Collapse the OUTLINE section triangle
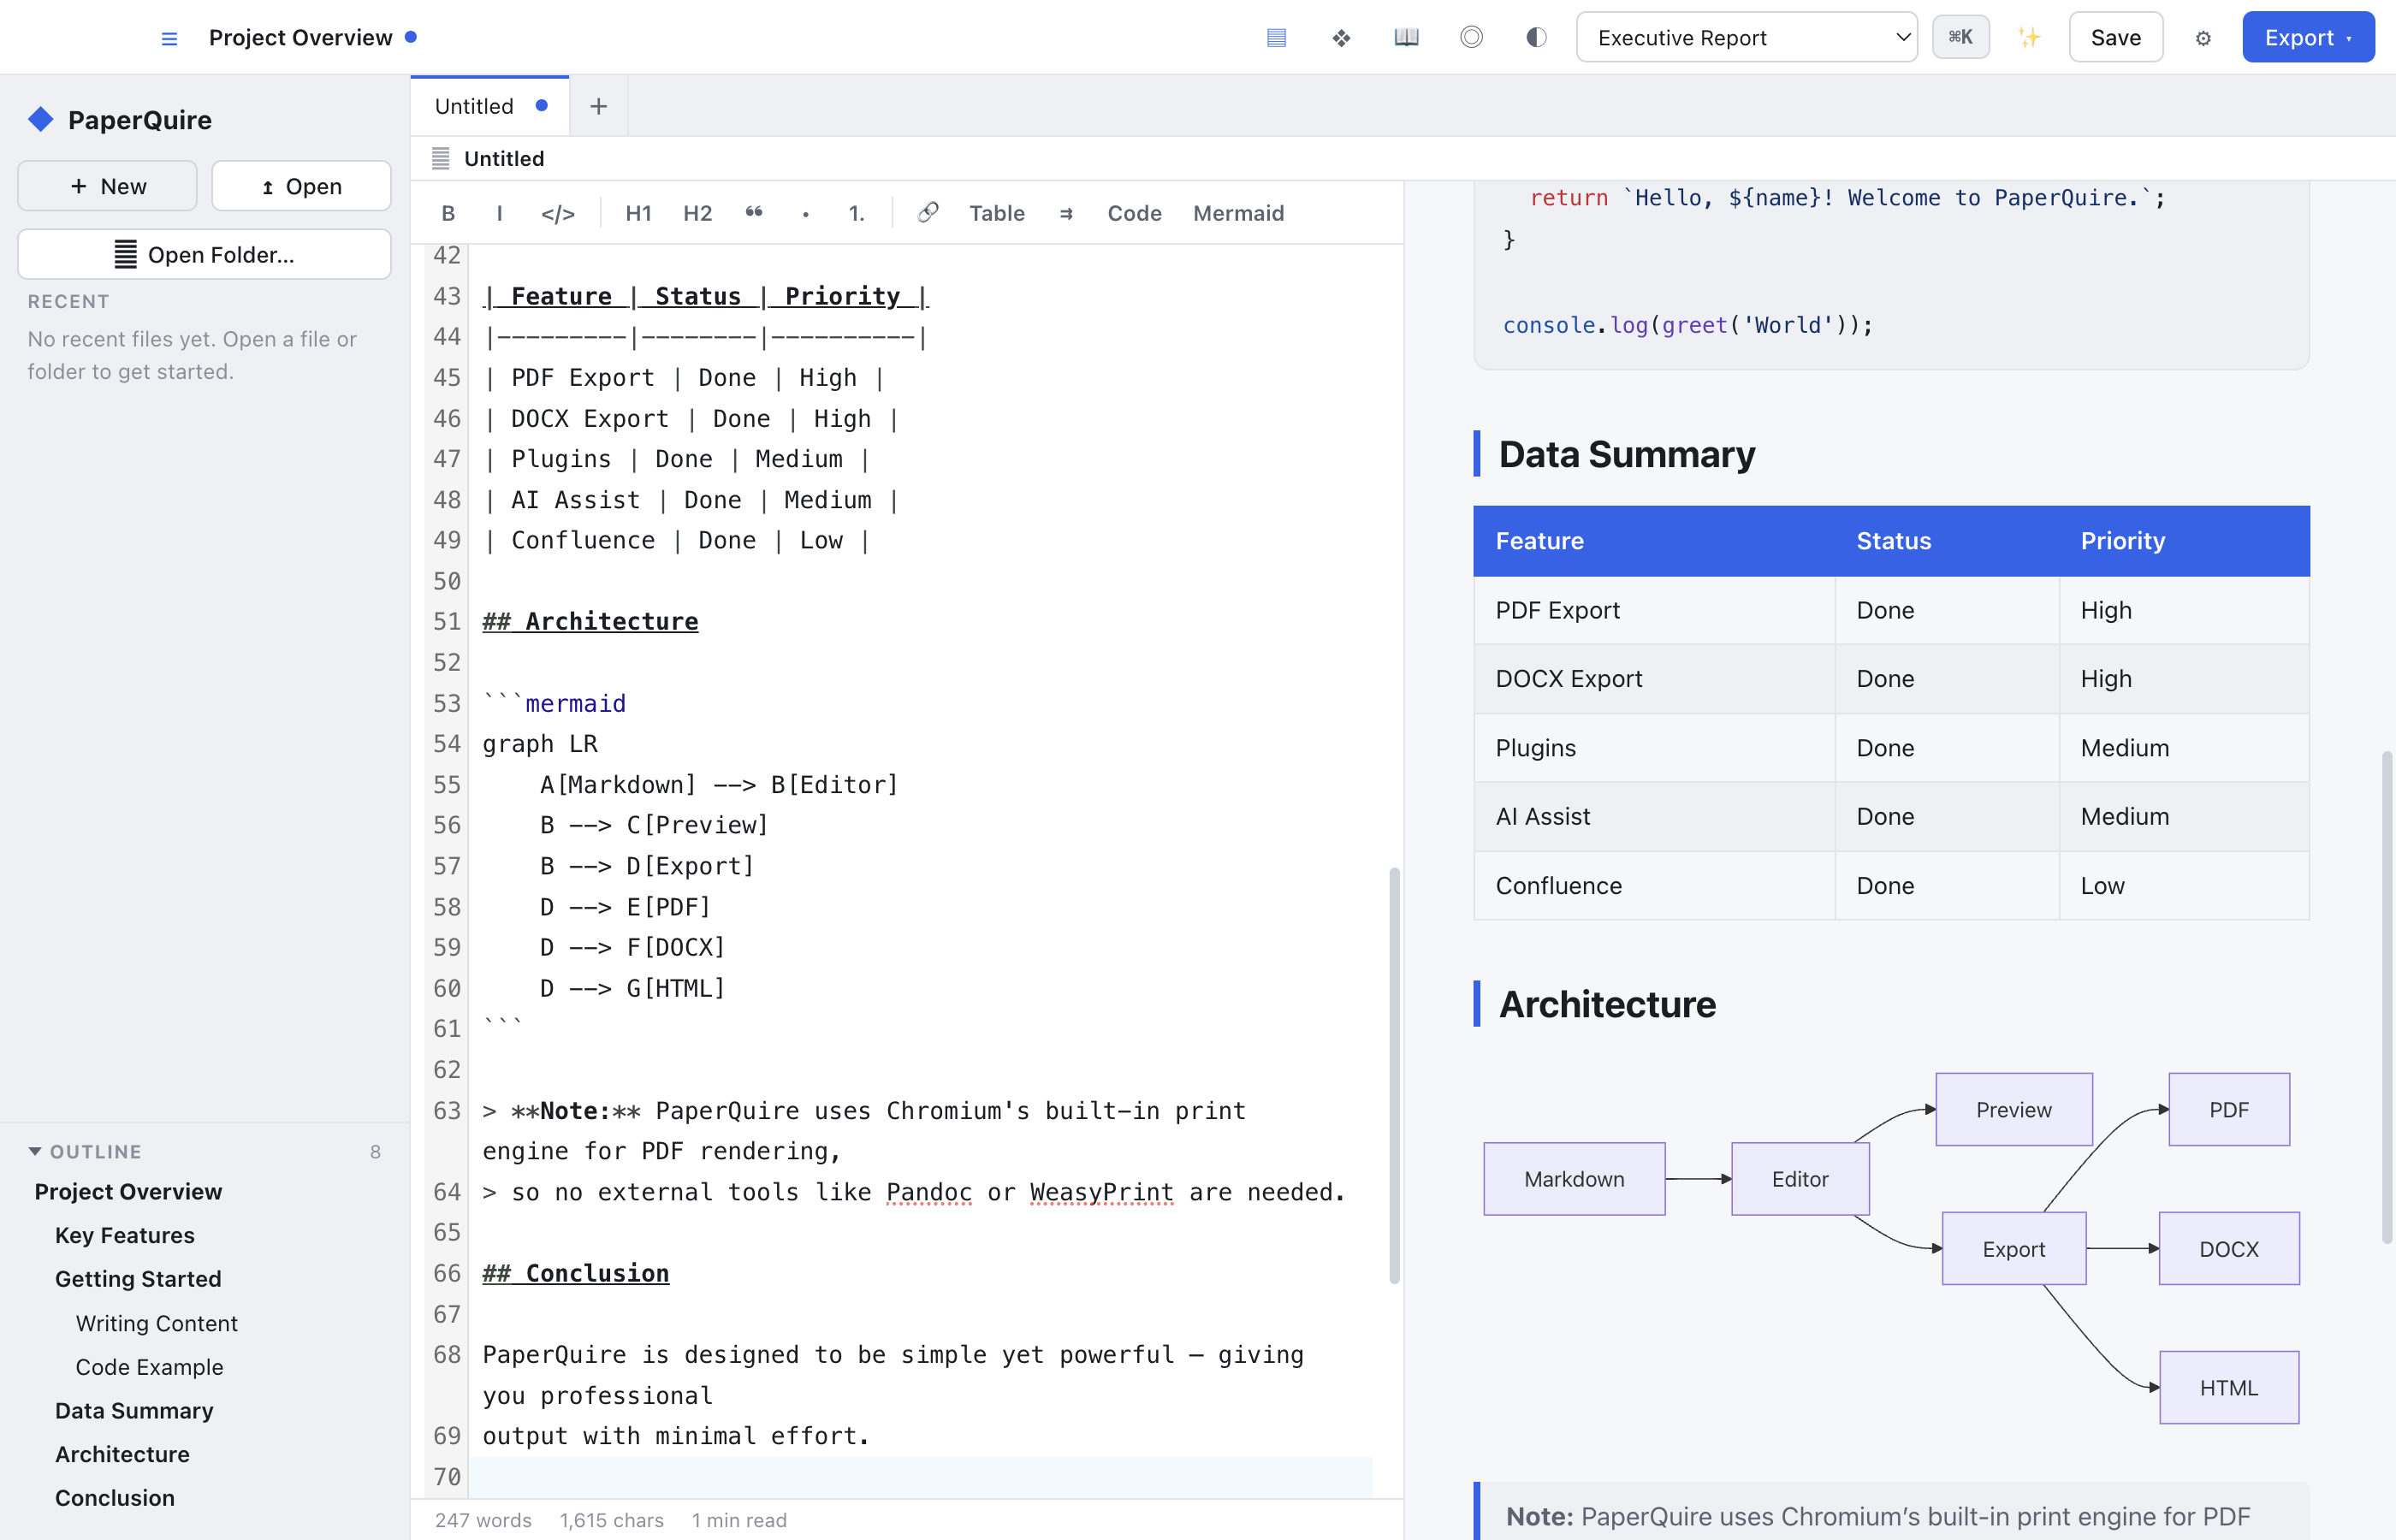 (x=35, y=1152)
